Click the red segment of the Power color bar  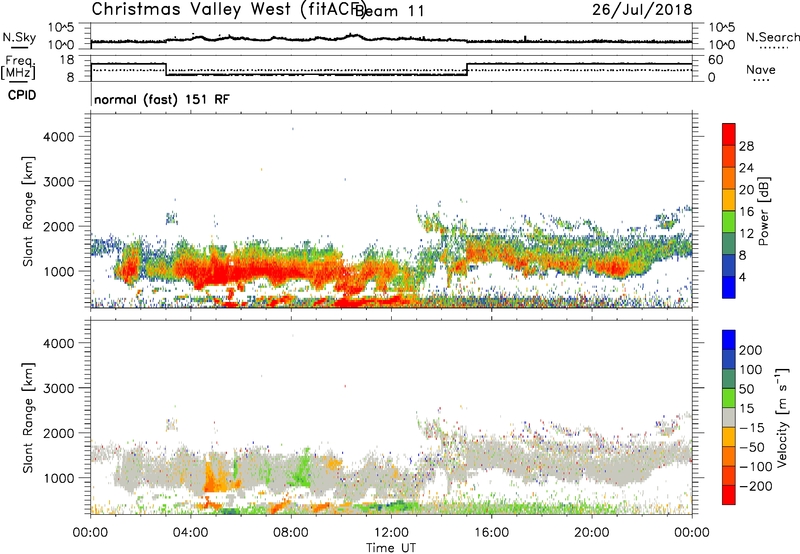[x=729, y=135]
